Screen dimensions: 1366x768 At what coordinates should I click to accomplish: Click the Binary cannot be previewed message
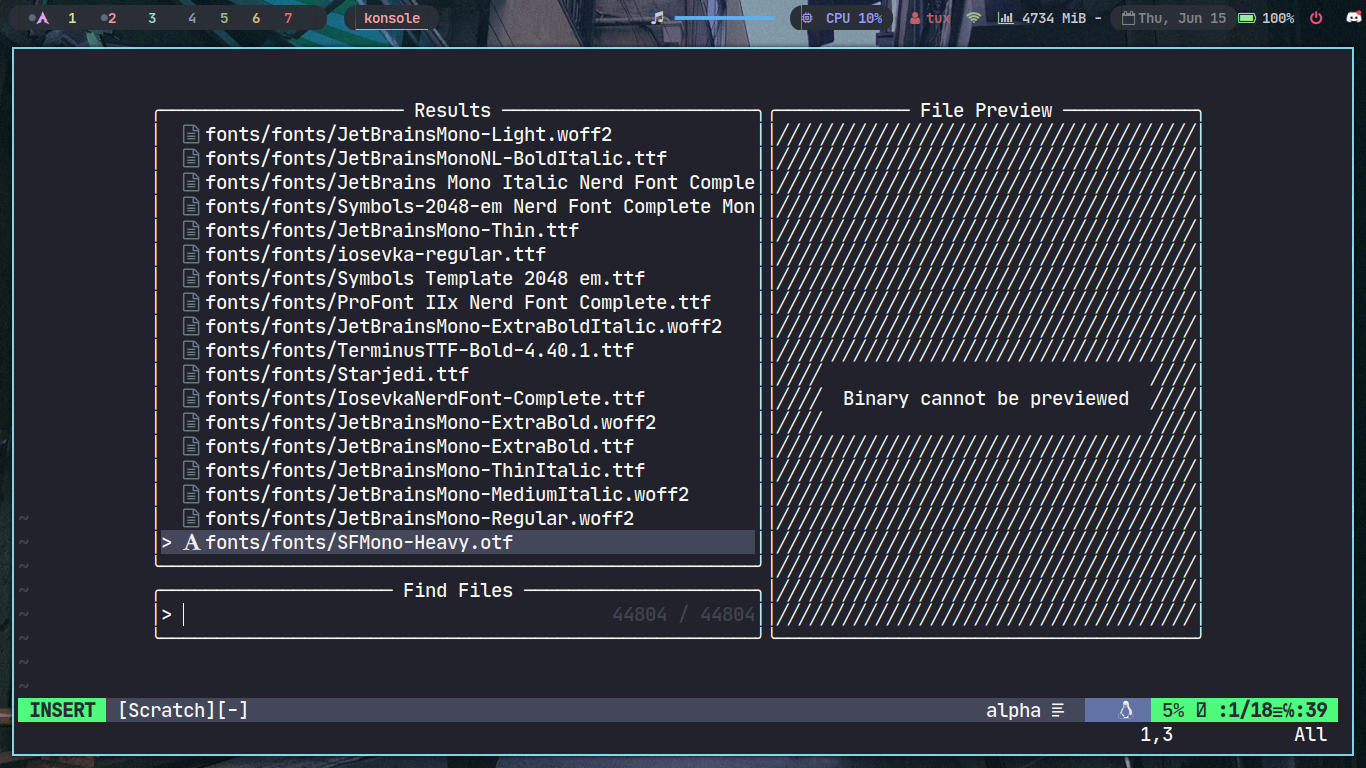[986, 398]
